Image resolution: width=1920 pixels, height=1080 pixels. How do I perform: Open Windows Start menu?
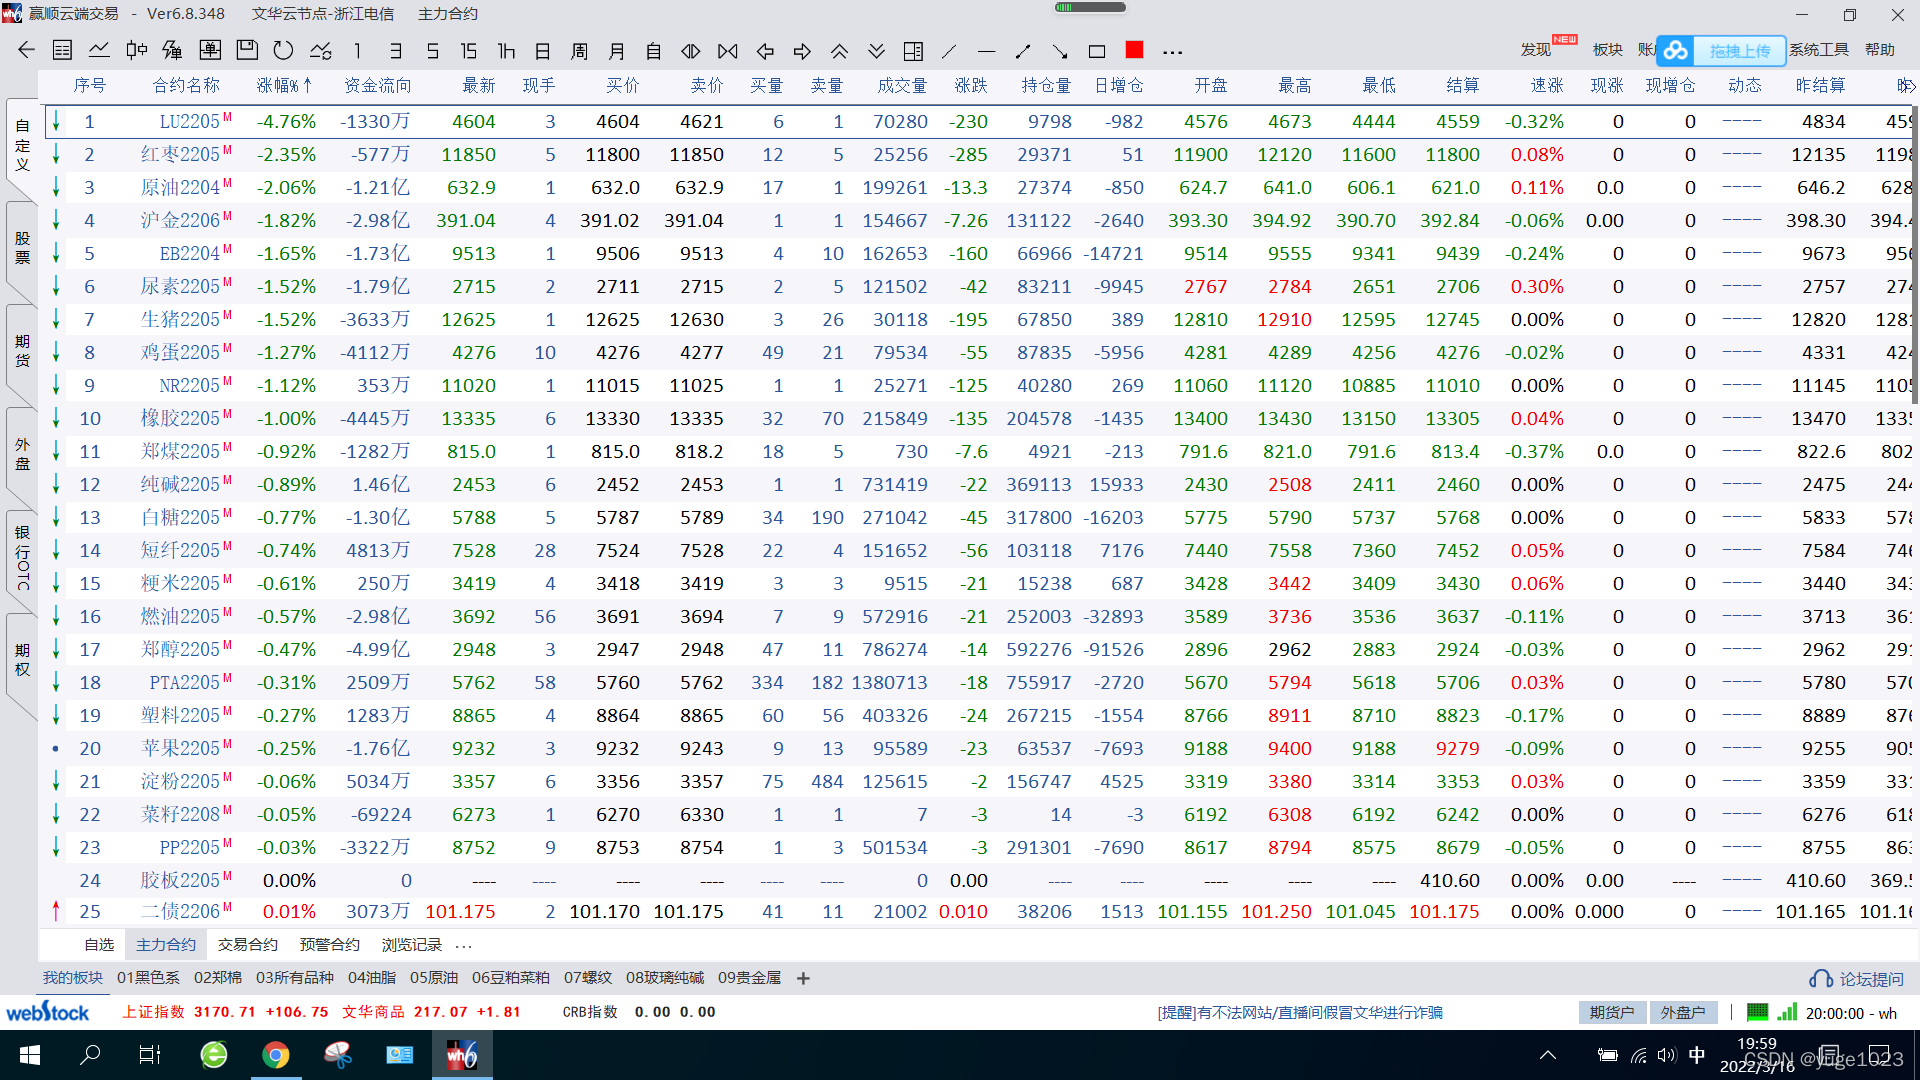pyautogui.click(x=29, y=1055)
